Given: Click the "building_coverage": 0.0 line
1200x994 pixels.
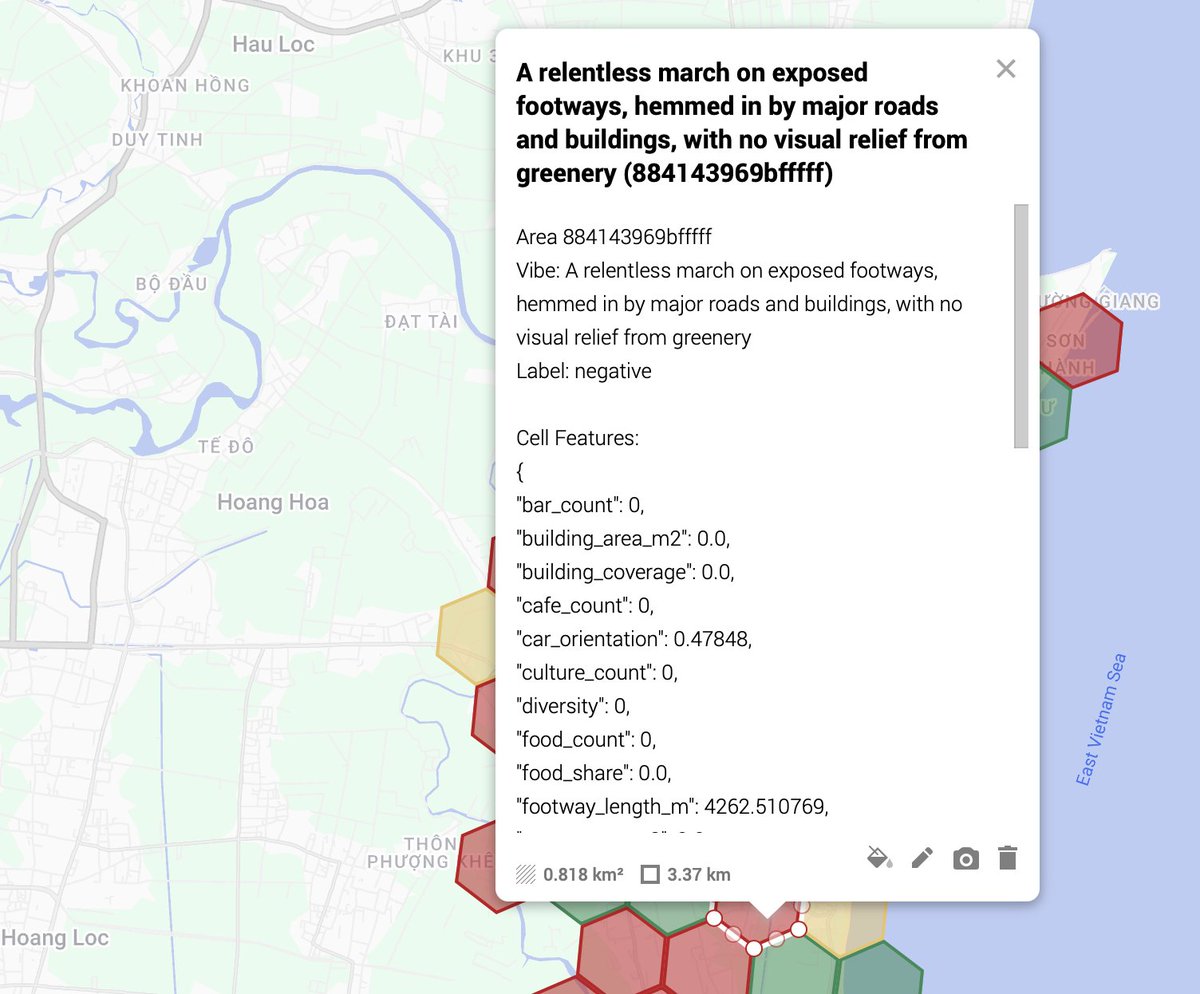Looking at the screenshot, I should click(626, 572).
